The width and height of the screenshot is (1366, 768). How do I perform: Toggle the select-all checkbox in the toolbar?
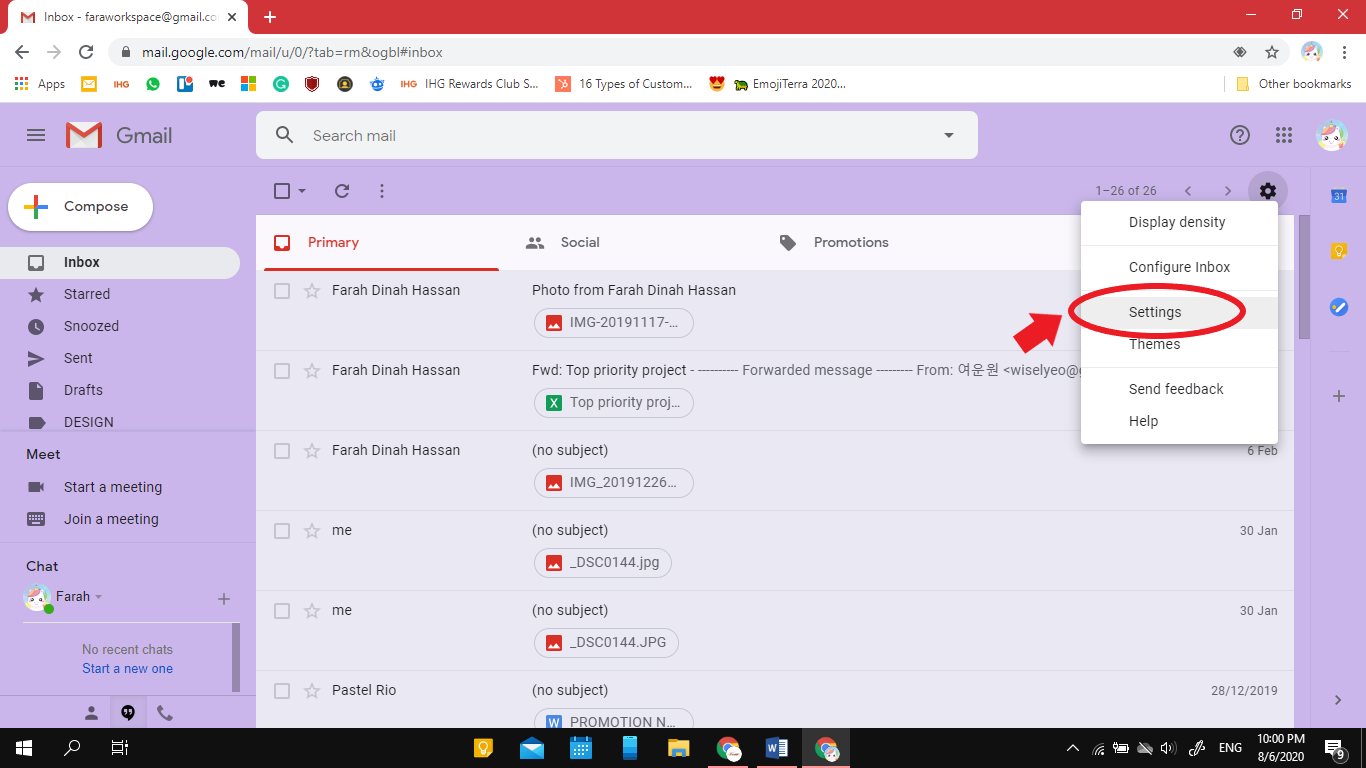[x=282, y=191]
